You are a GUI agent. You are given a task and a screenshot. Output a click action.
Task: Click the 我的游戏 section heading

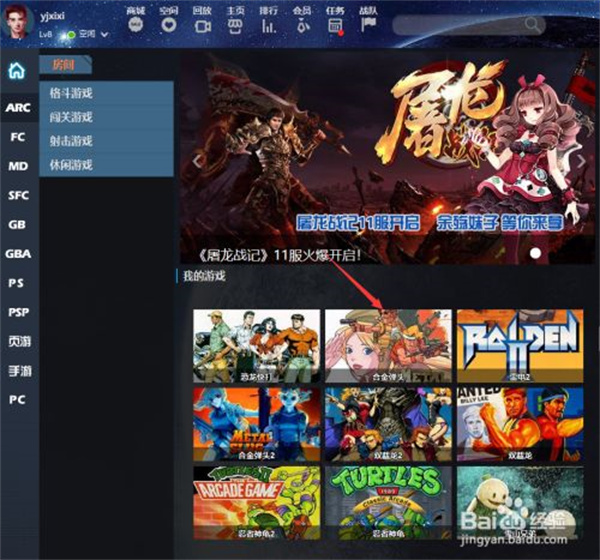click(x=204, y=276)
